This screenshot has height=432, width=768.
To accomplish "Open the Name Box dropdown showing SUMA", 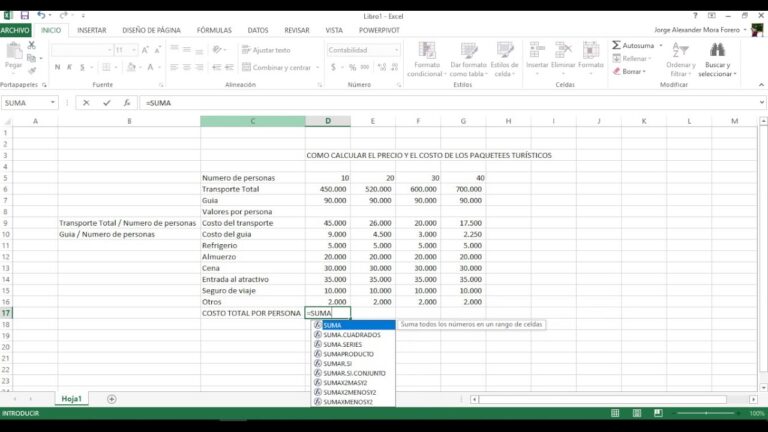I will point(53,103).
